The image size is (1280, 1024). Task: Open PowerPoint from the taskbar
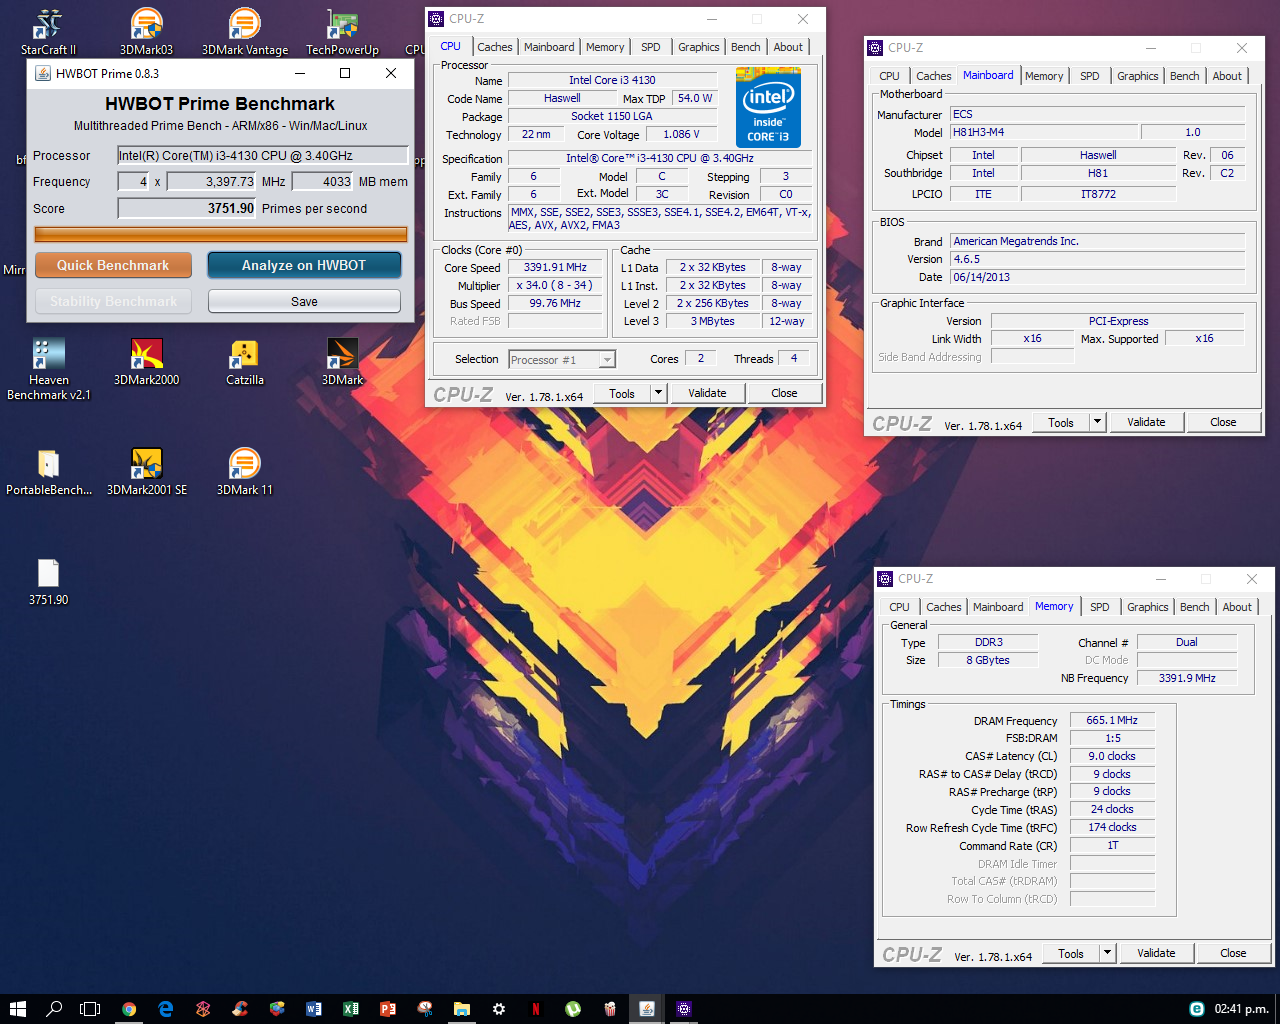388,1009
